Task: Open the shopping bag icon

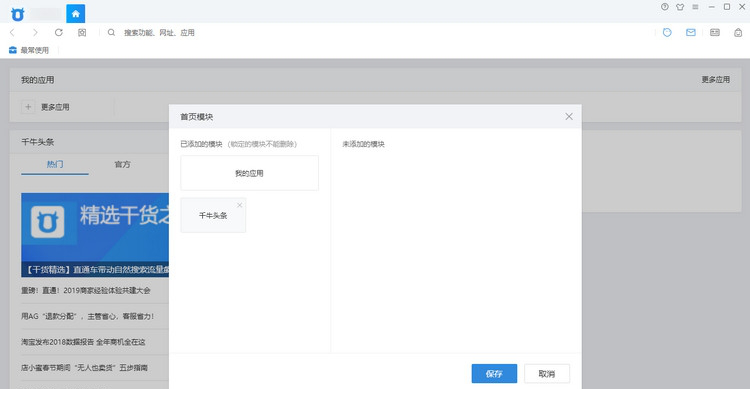Action: (x=738, y=33)
